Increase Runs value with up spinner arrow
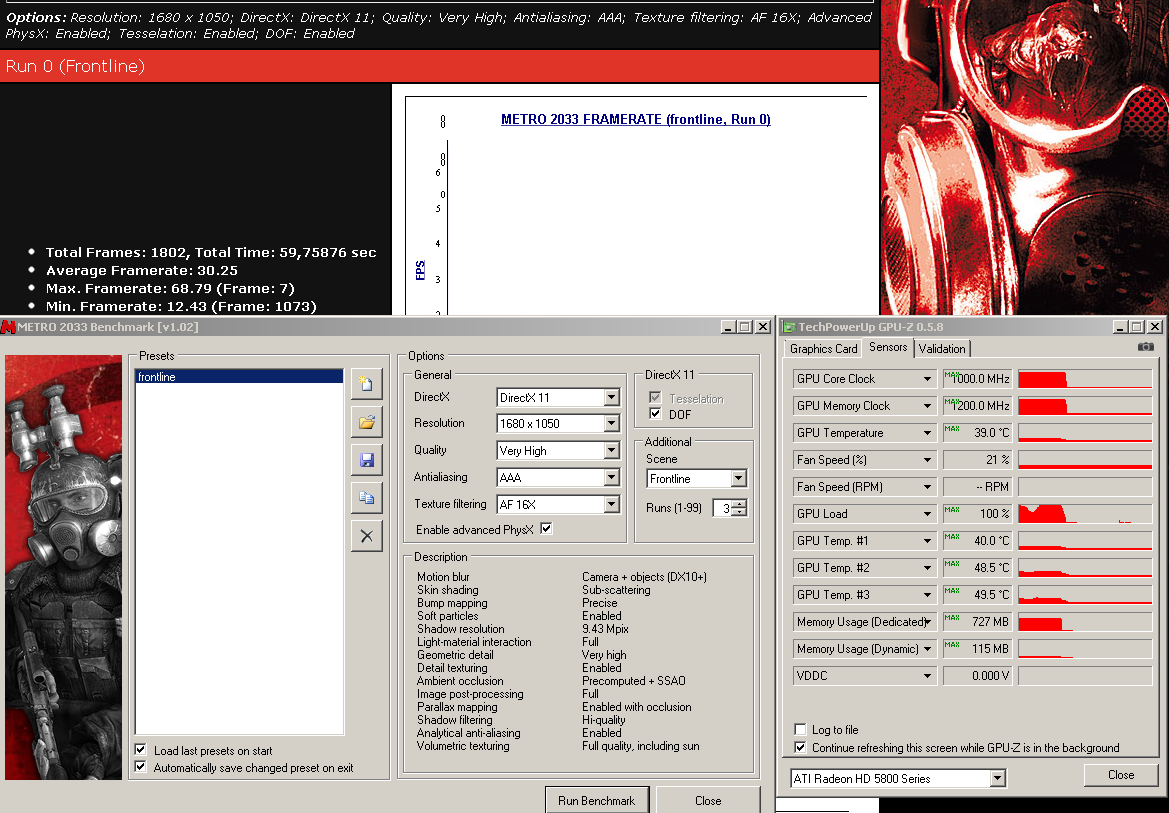This screenshot has height=813, width=1169. click(x=739, y=504)
